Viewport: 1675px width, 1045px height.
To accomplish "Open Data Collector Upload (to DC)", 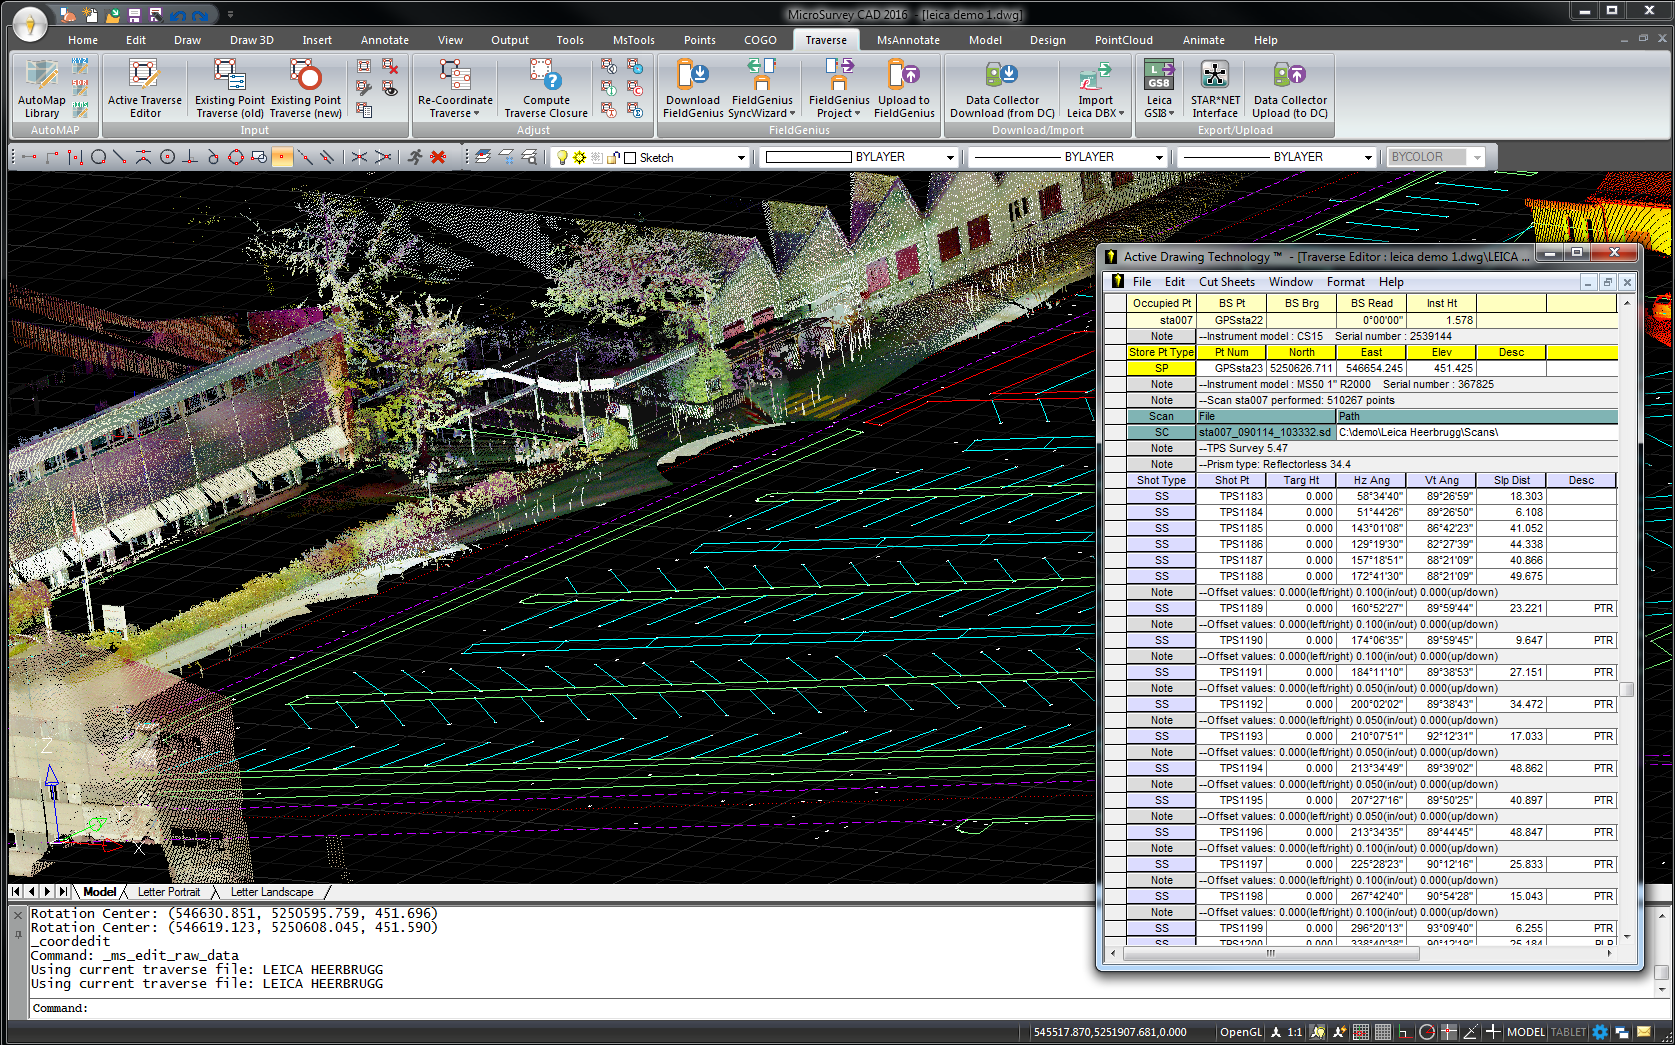I will click(1290, 88).
